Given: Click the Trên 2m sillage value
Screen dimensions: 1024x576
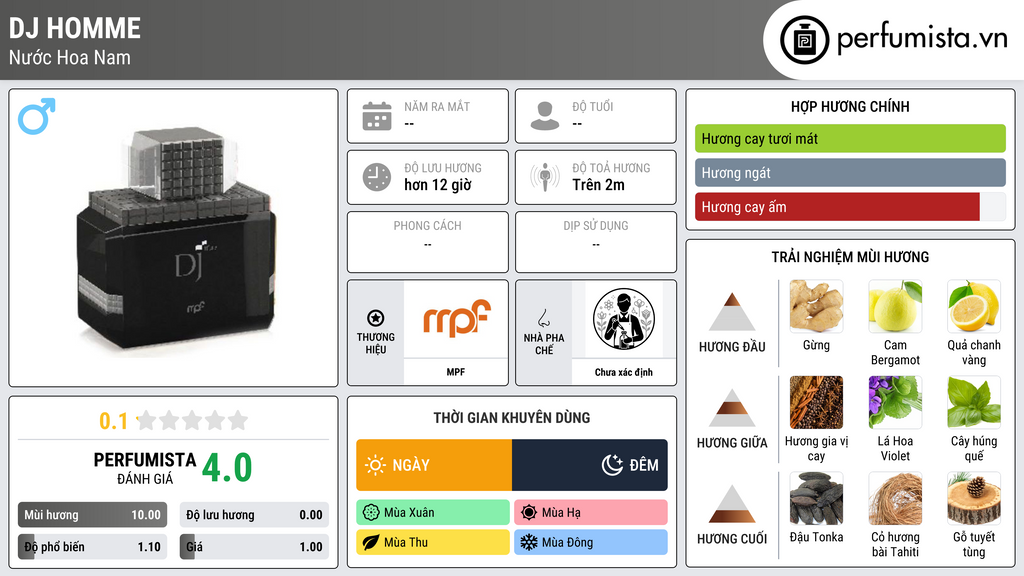Looking at the screenshot, I should (598, 185).
